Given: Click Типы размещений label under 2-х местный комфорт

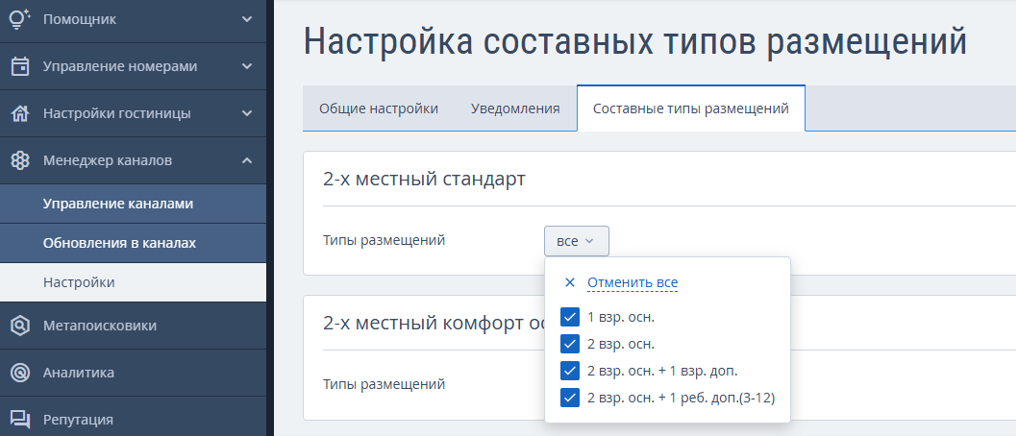Looking at the screenshot, I should pyautogui.click(x=384, y=384).
